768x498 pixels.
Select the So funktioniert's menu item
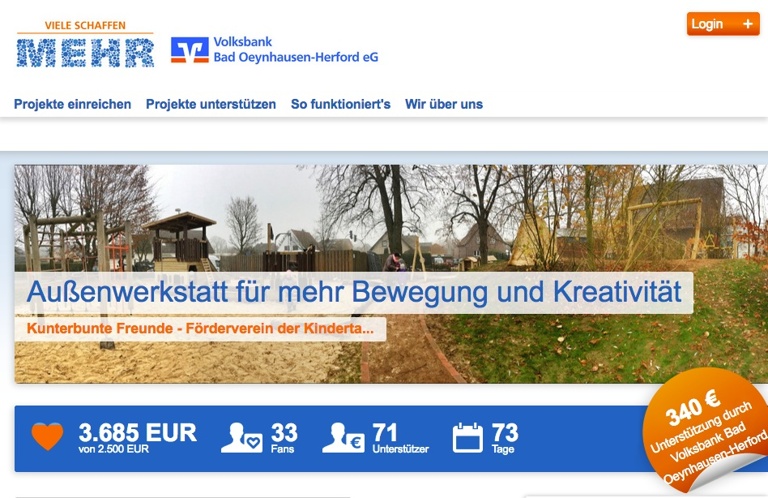pyautogui.click(x=340, y=104)
